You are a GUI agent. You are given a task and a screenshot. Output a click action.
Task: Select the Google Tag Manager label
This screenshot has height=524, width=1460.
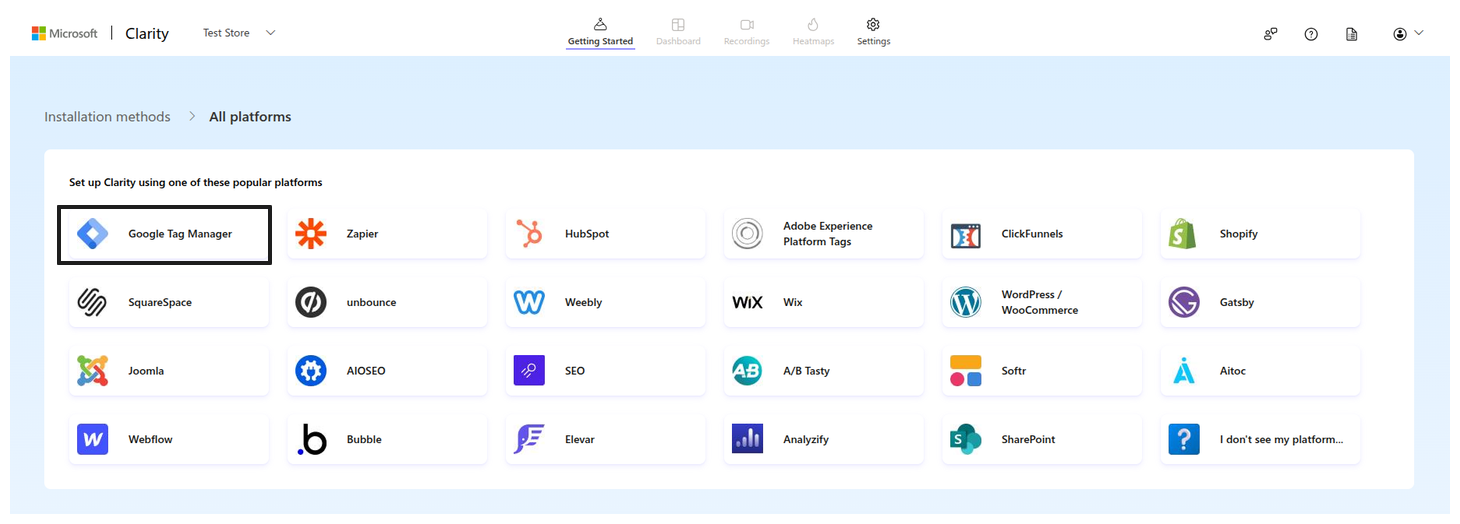coord(180,234)
